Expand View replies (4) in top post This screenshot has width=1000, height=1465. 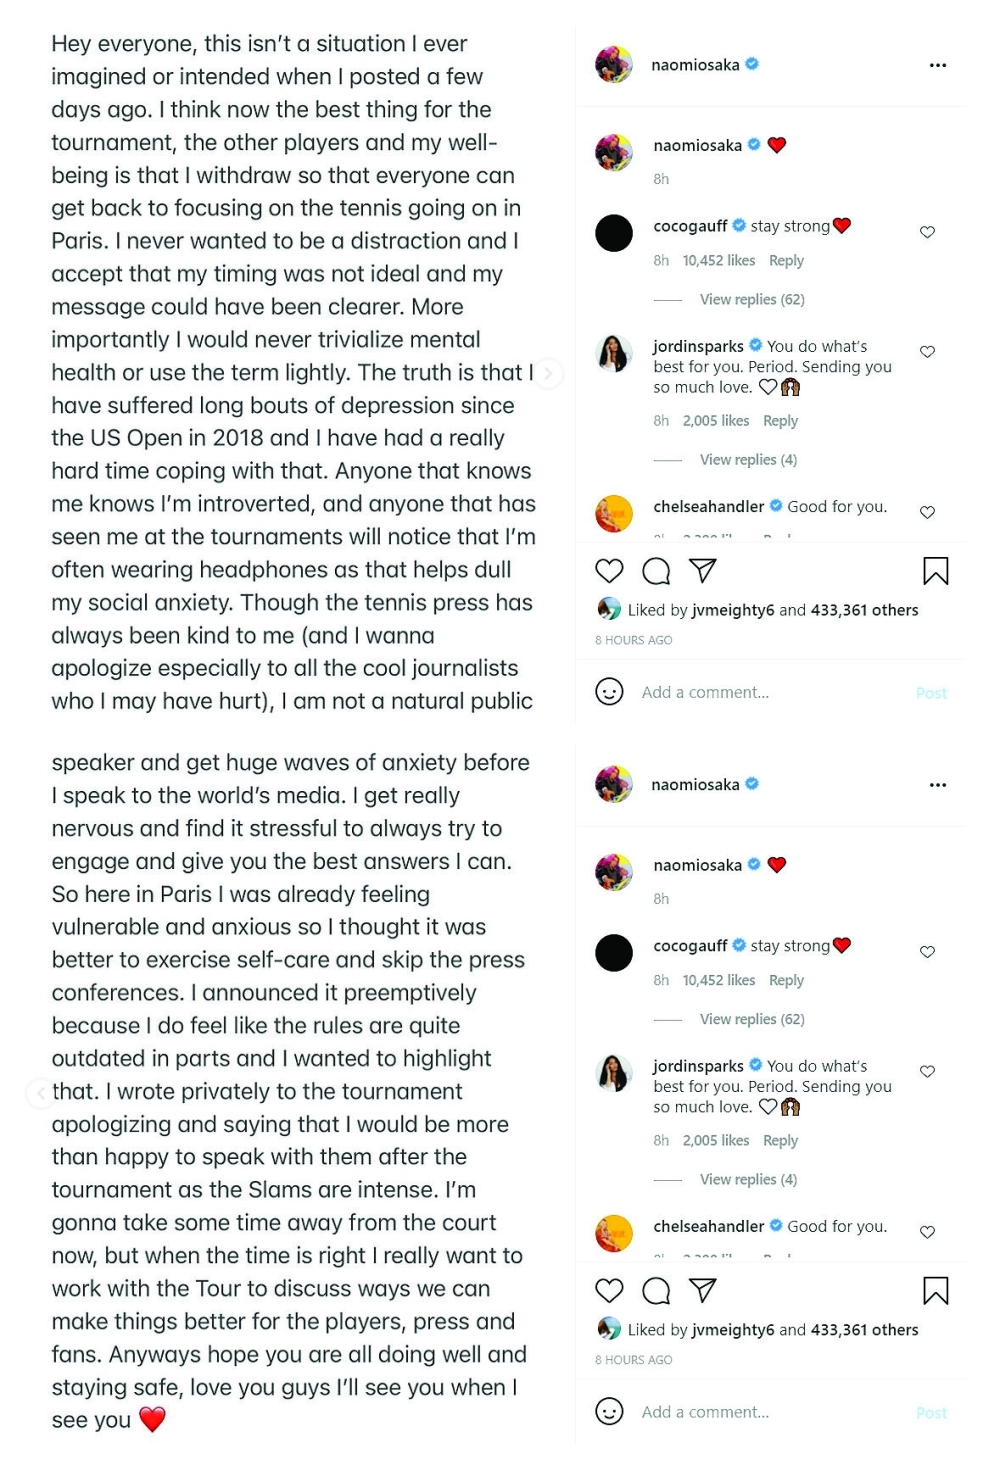[x=748, y=460]
